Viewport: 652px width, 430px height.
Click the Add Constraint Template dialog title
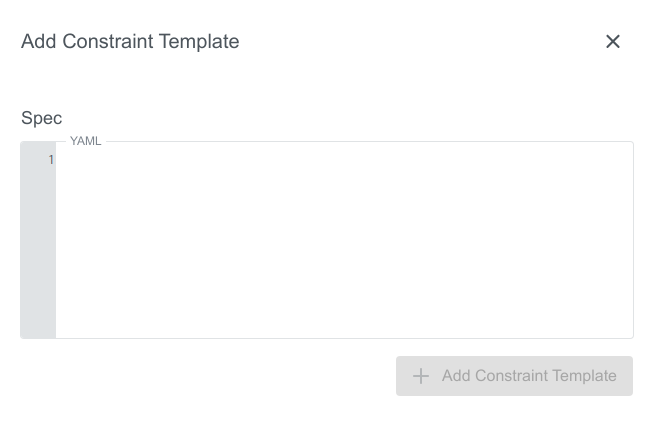tap(130, 41)
